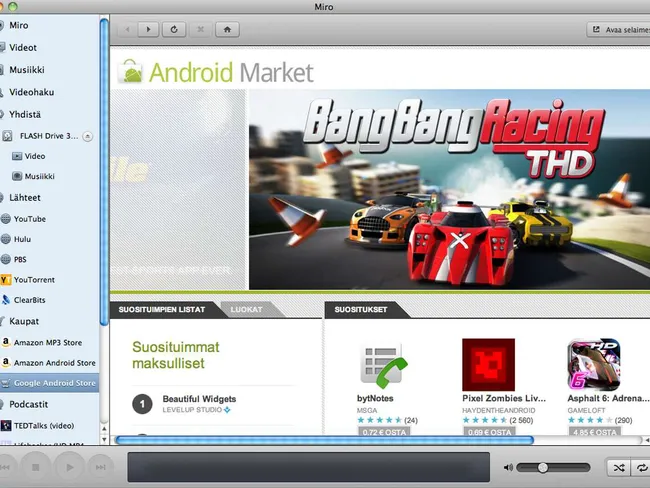The image size is (650, 488).
Task: Open the Suosituimmat maksulliset list
Action: pos(176,355)
